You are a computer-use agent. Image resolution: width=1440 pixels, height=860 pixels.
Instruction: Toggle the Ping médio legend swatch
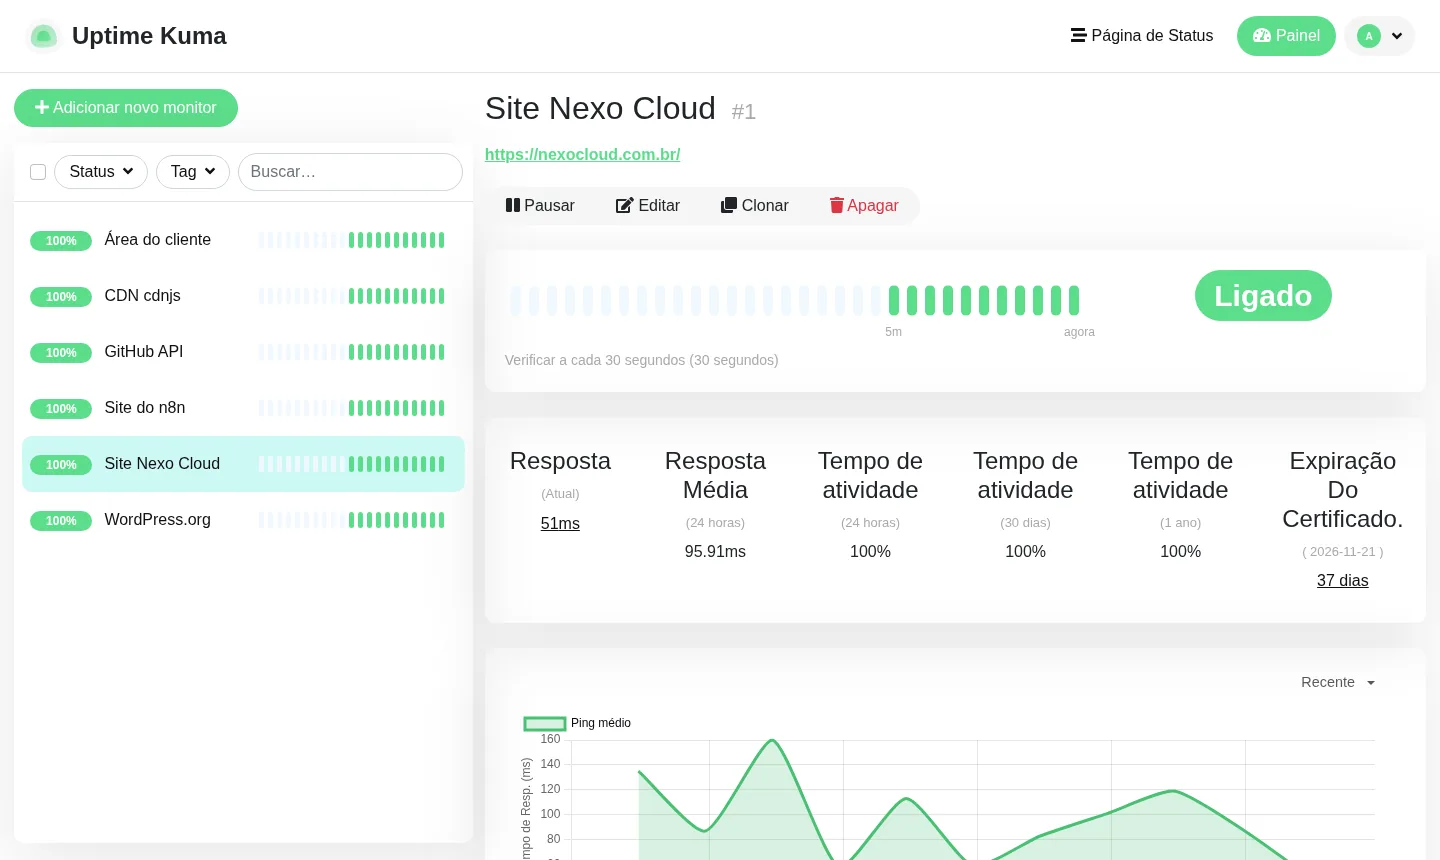point(545,723)
